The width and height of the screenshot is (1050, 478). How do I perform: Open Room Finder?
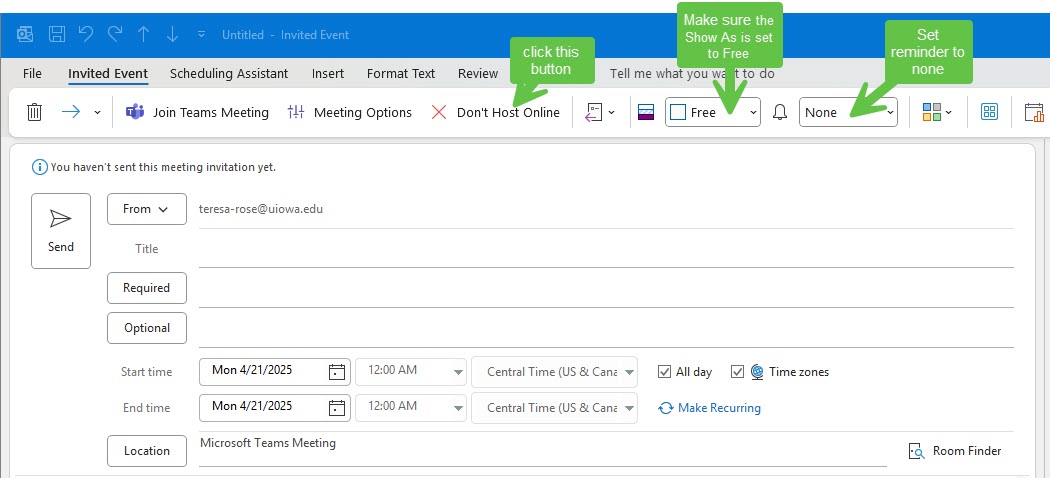click(955, 451)
